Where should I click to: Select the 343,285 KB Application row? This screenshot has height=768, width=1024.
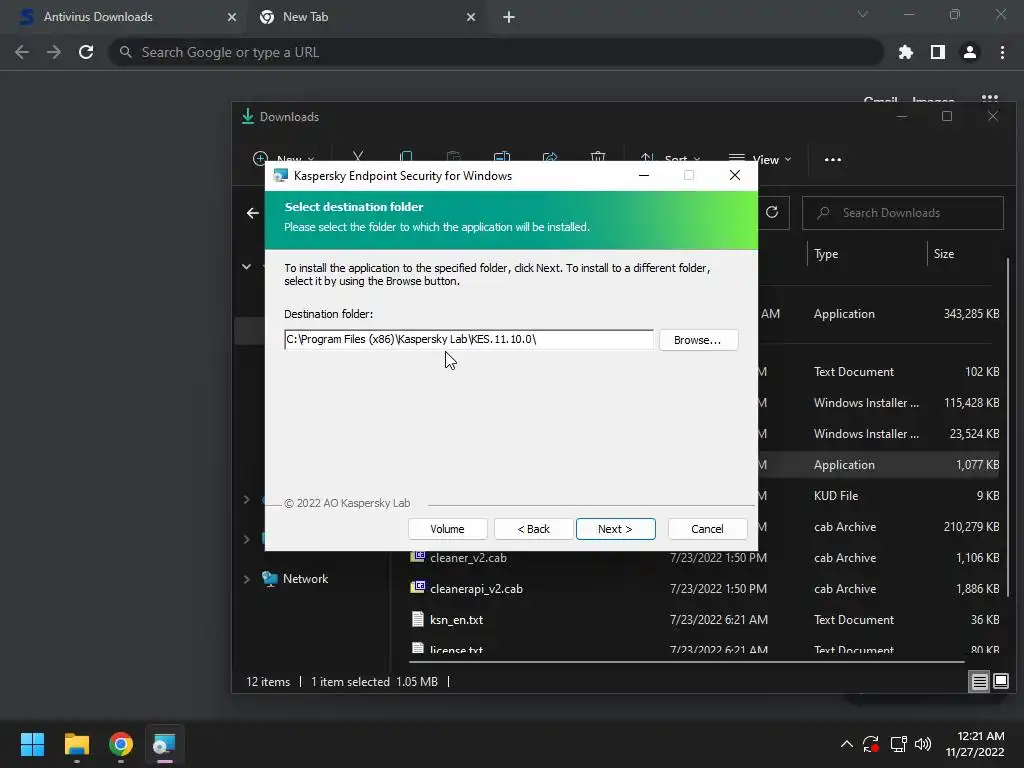pos(880,314)
